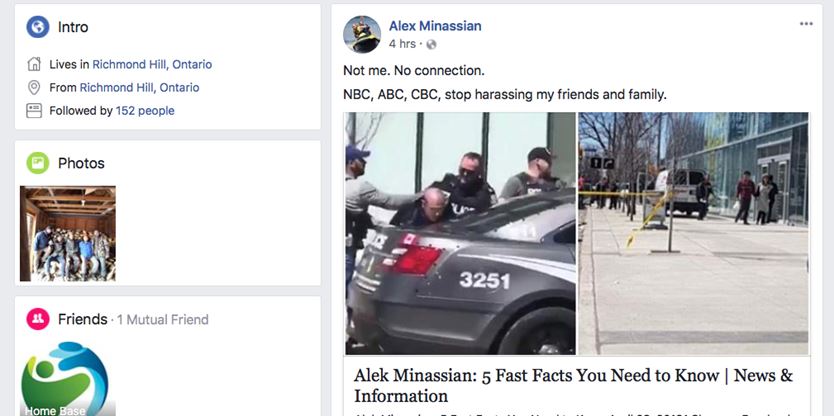Click the followers icon beside Followed by
This screenshot has height=416, width=834.
(x=34, y=111)
